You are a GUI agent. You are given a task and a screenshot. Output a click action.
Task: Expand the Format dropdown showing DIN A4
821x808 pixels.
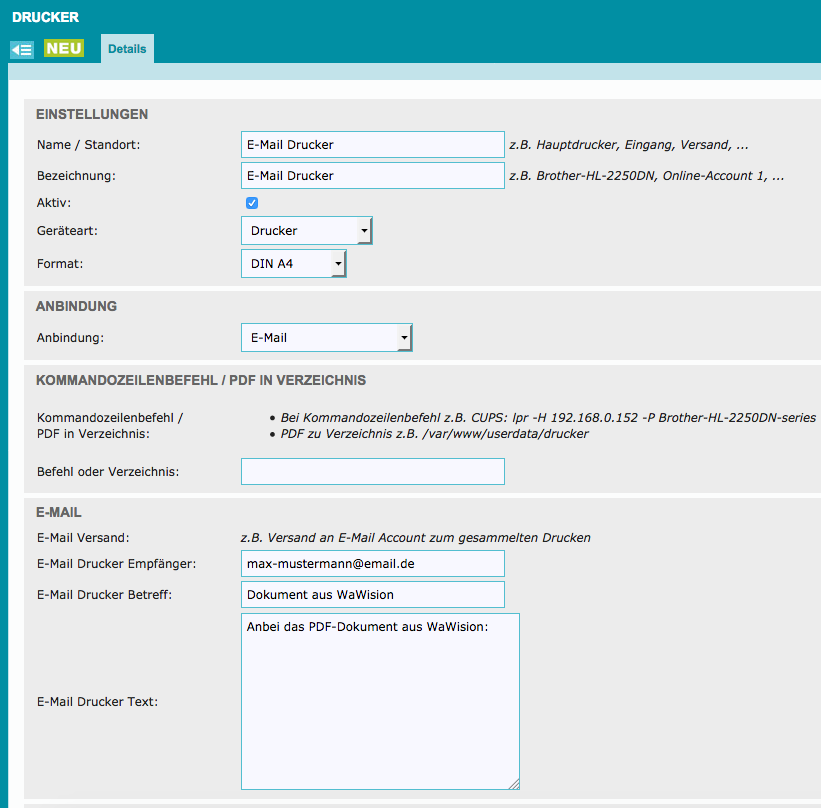click(x=294, y=264)
